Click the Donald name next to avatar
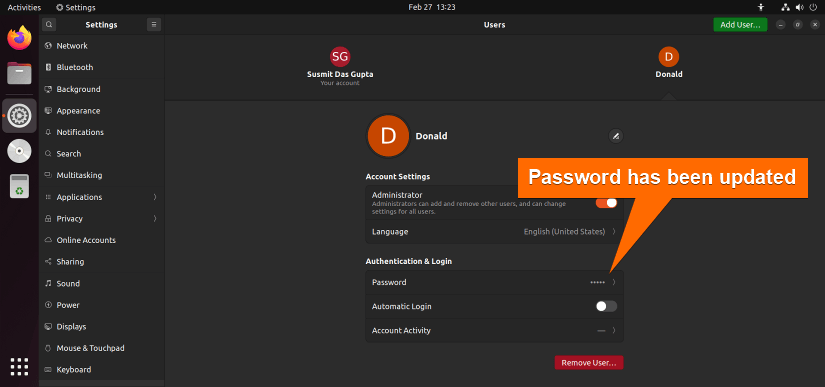 click(431, 136)
